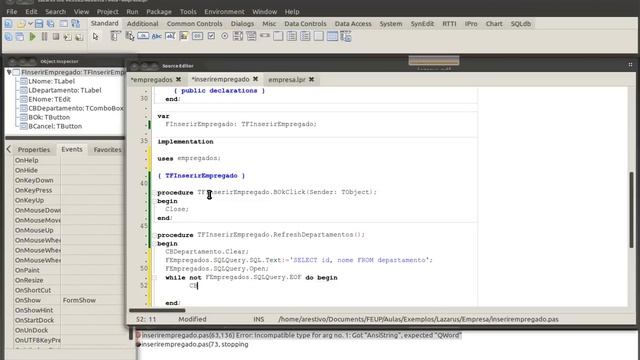The height and width of the screenshot is (360, 640).
Task: Pick TToggleBox component in palette
Action: (198, 36)
